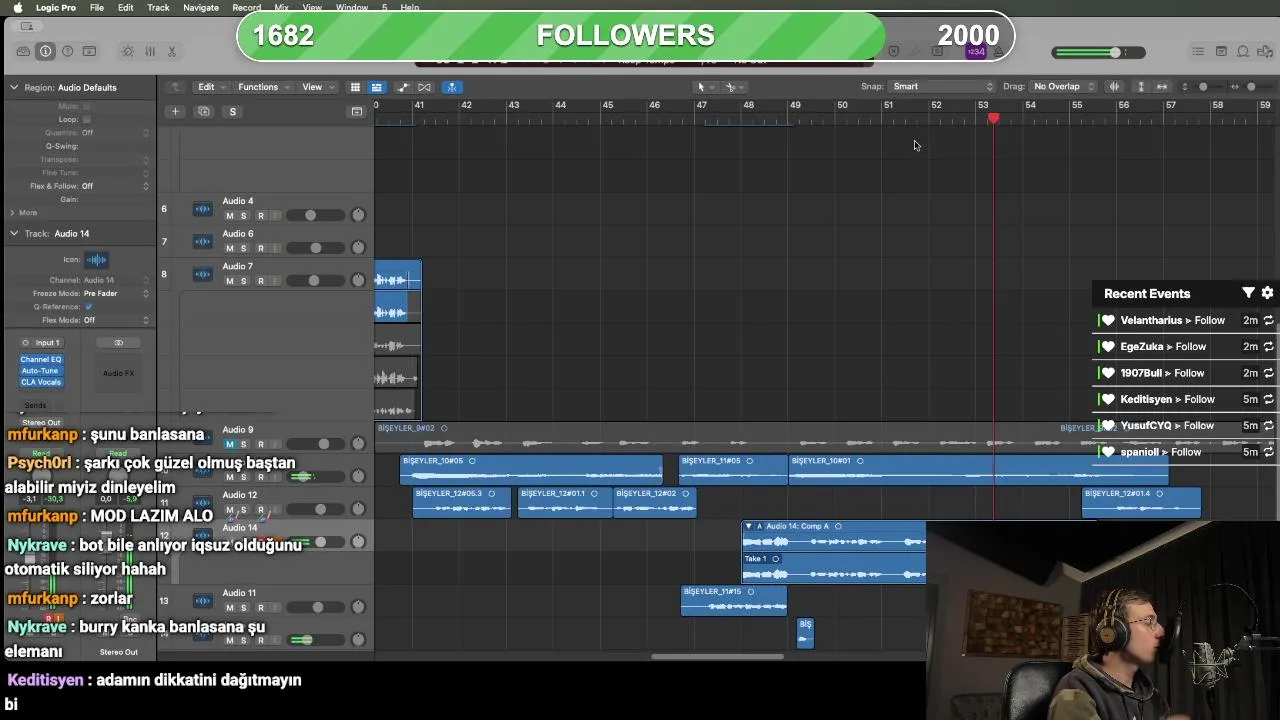Open the Recent Events filter icon
Screen dimensions: 1280x720
coord(1248,293)
